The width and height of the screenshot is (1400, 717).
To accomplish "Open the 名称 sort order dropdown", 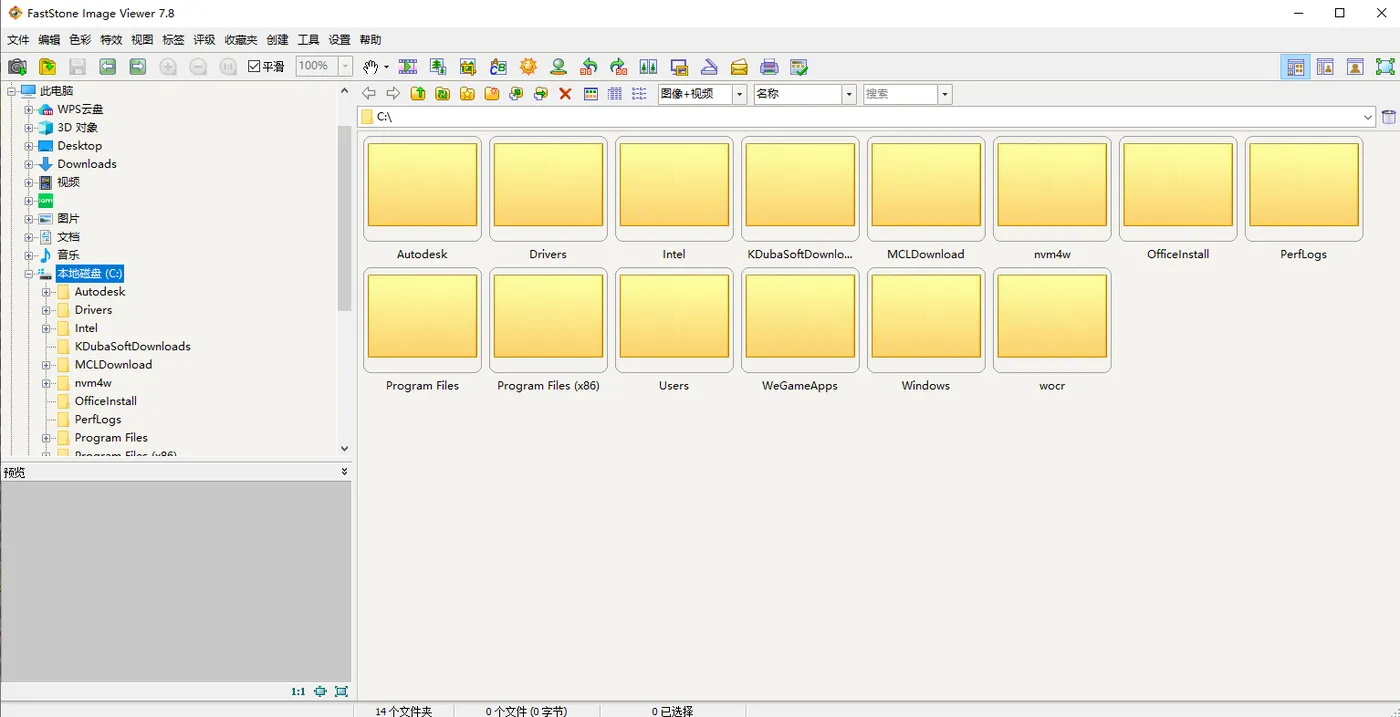I will [x=849, y=94].
